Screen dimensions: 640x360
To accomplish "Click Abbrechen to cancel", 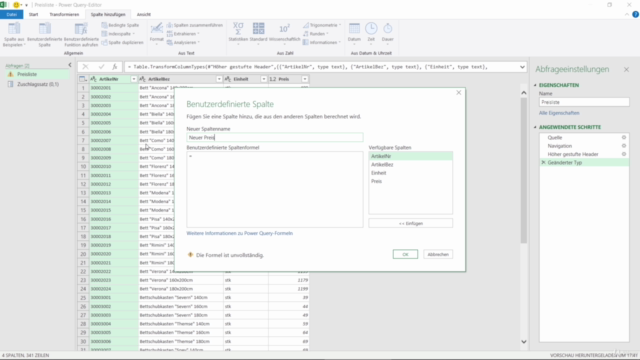I will point(438,254).
